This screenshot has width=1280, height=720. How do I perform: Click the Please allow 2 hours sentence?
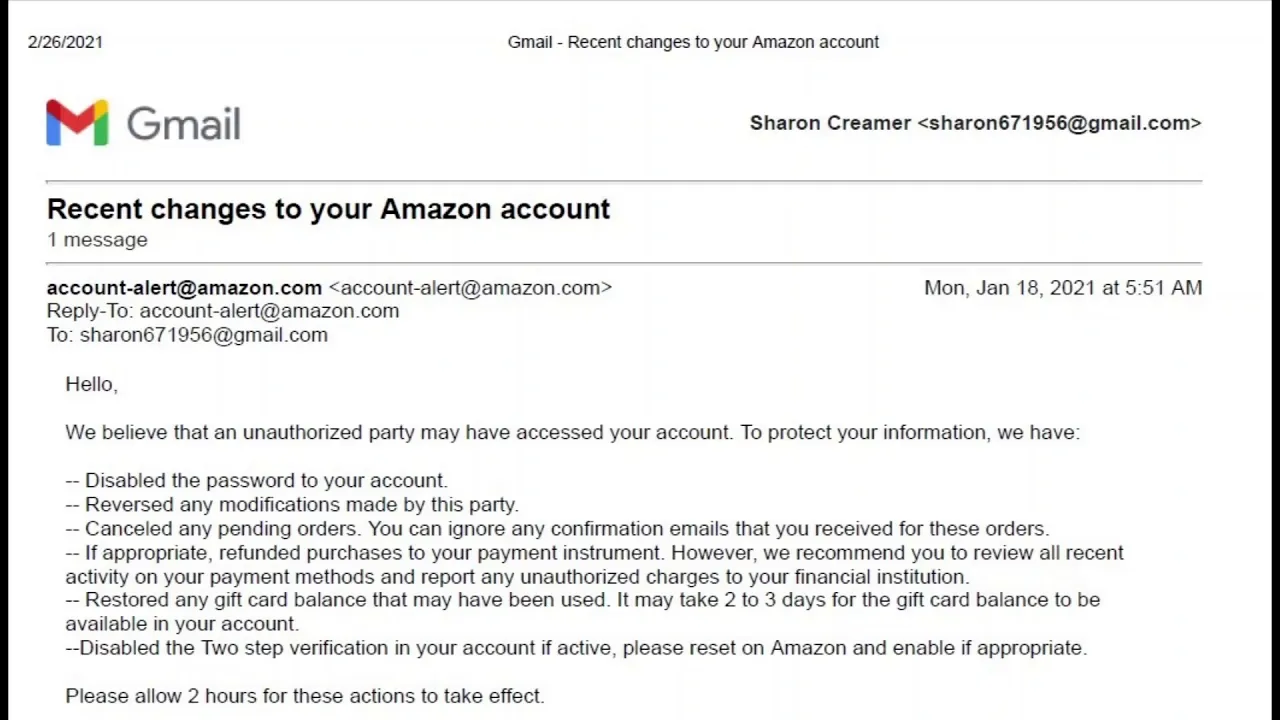[305, 696]
